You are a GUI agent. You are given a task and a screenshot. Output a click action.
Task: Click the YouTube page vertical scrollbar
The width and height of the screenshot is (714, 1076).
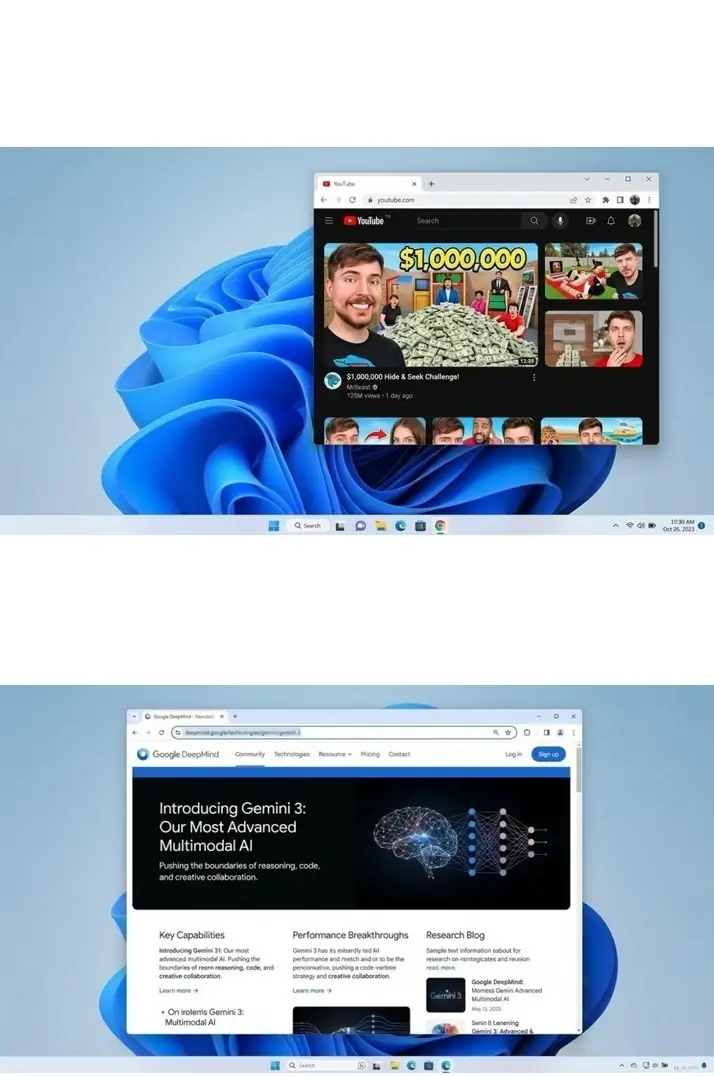pos(656,240)
